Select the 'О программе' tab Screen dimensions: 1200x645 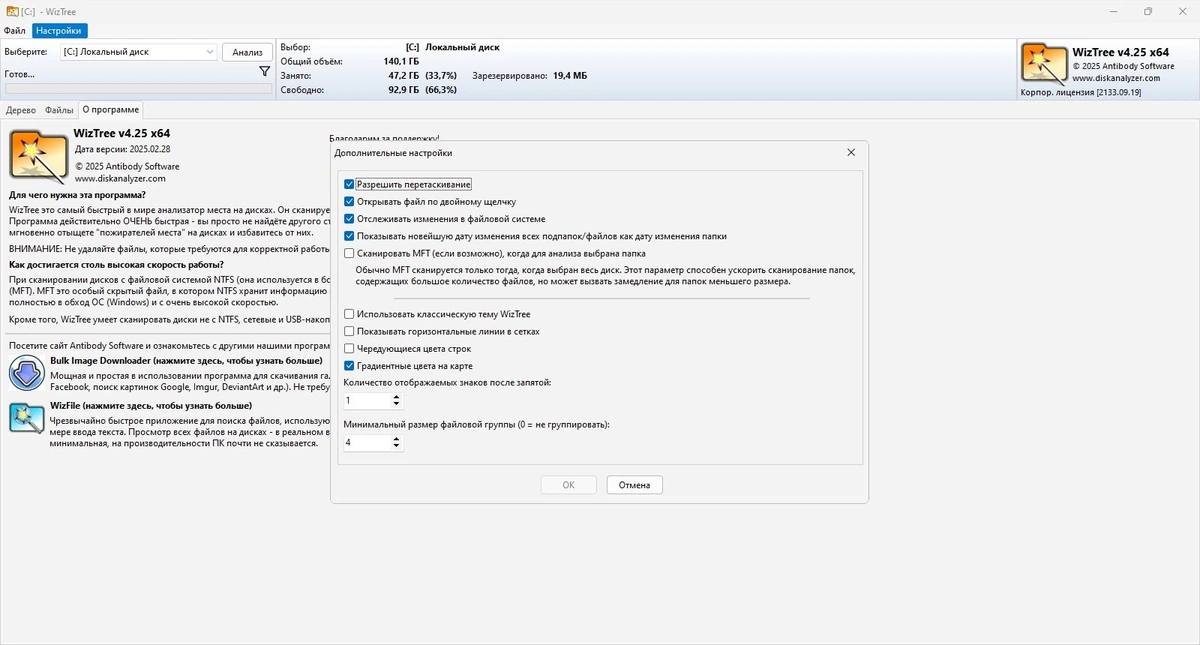click(x=110, y=110)
